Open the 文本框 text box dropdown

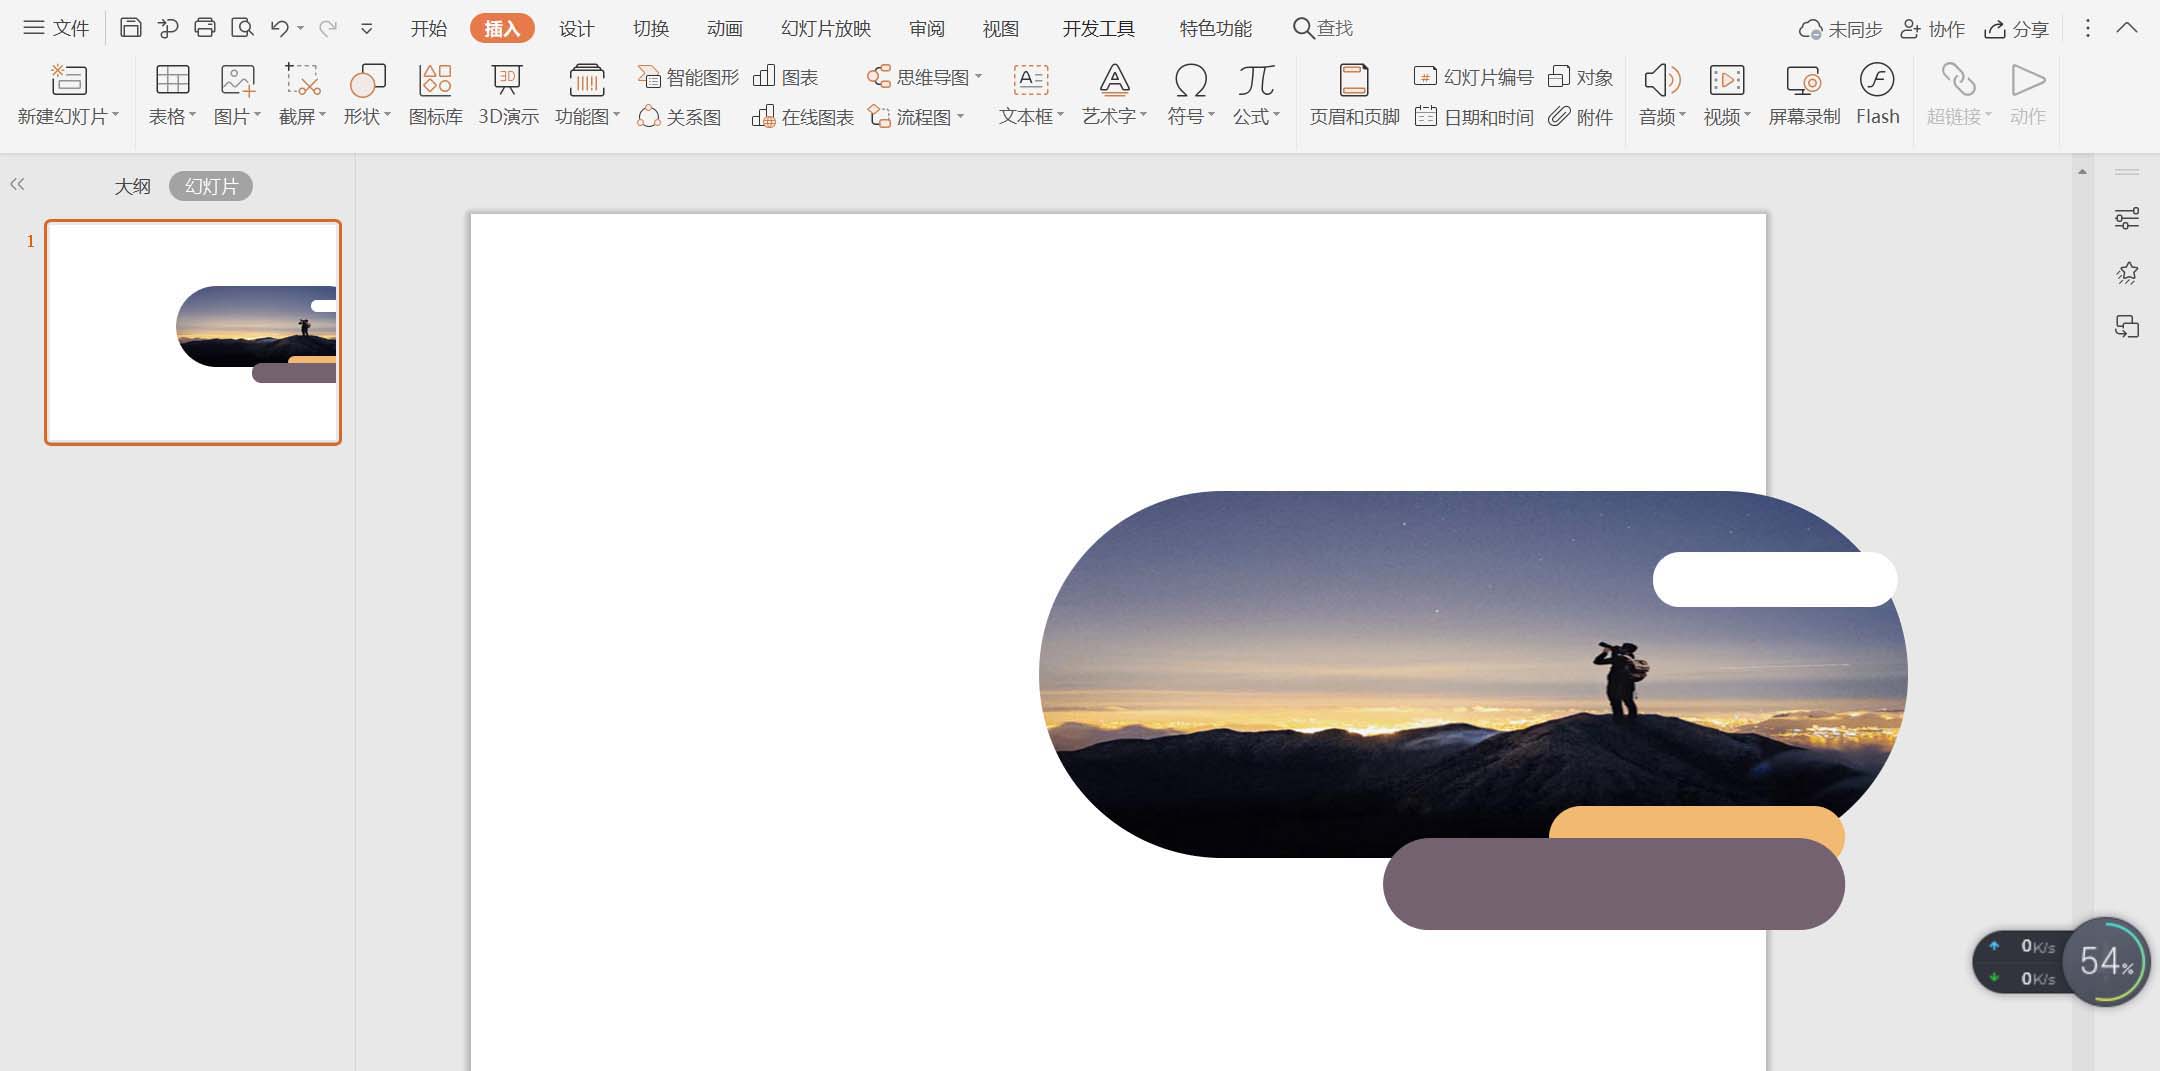tap(1031, 117)
